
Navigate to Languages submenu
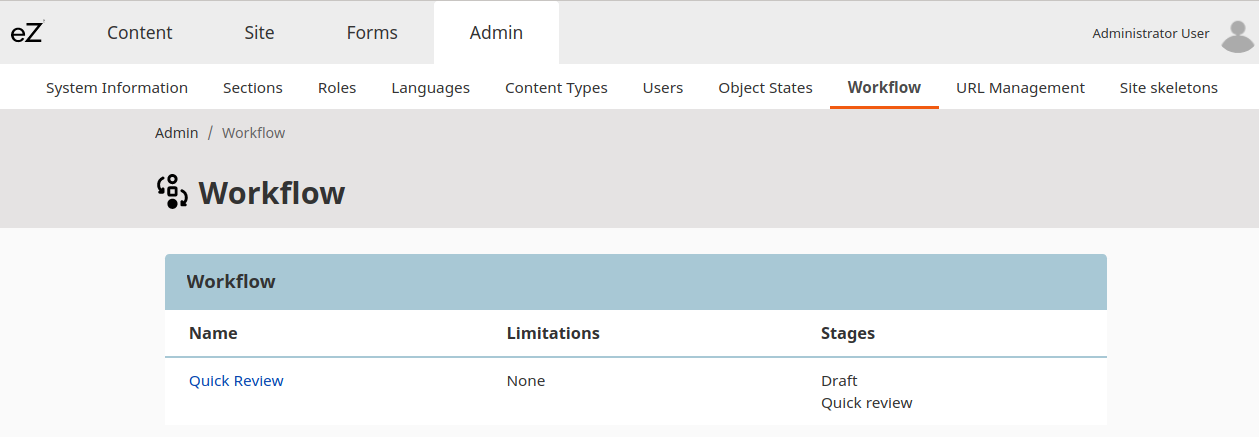[430, 88]
